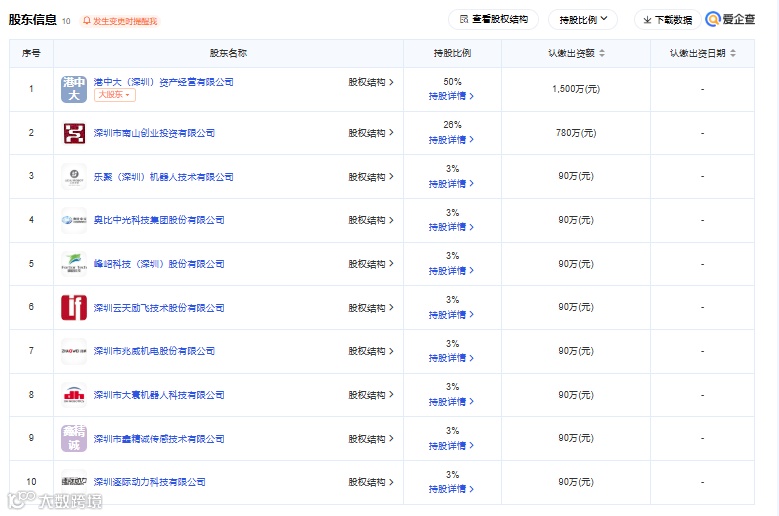
Task: Sort by 认缴出资日期 using sort arrows
Action: 733,53
